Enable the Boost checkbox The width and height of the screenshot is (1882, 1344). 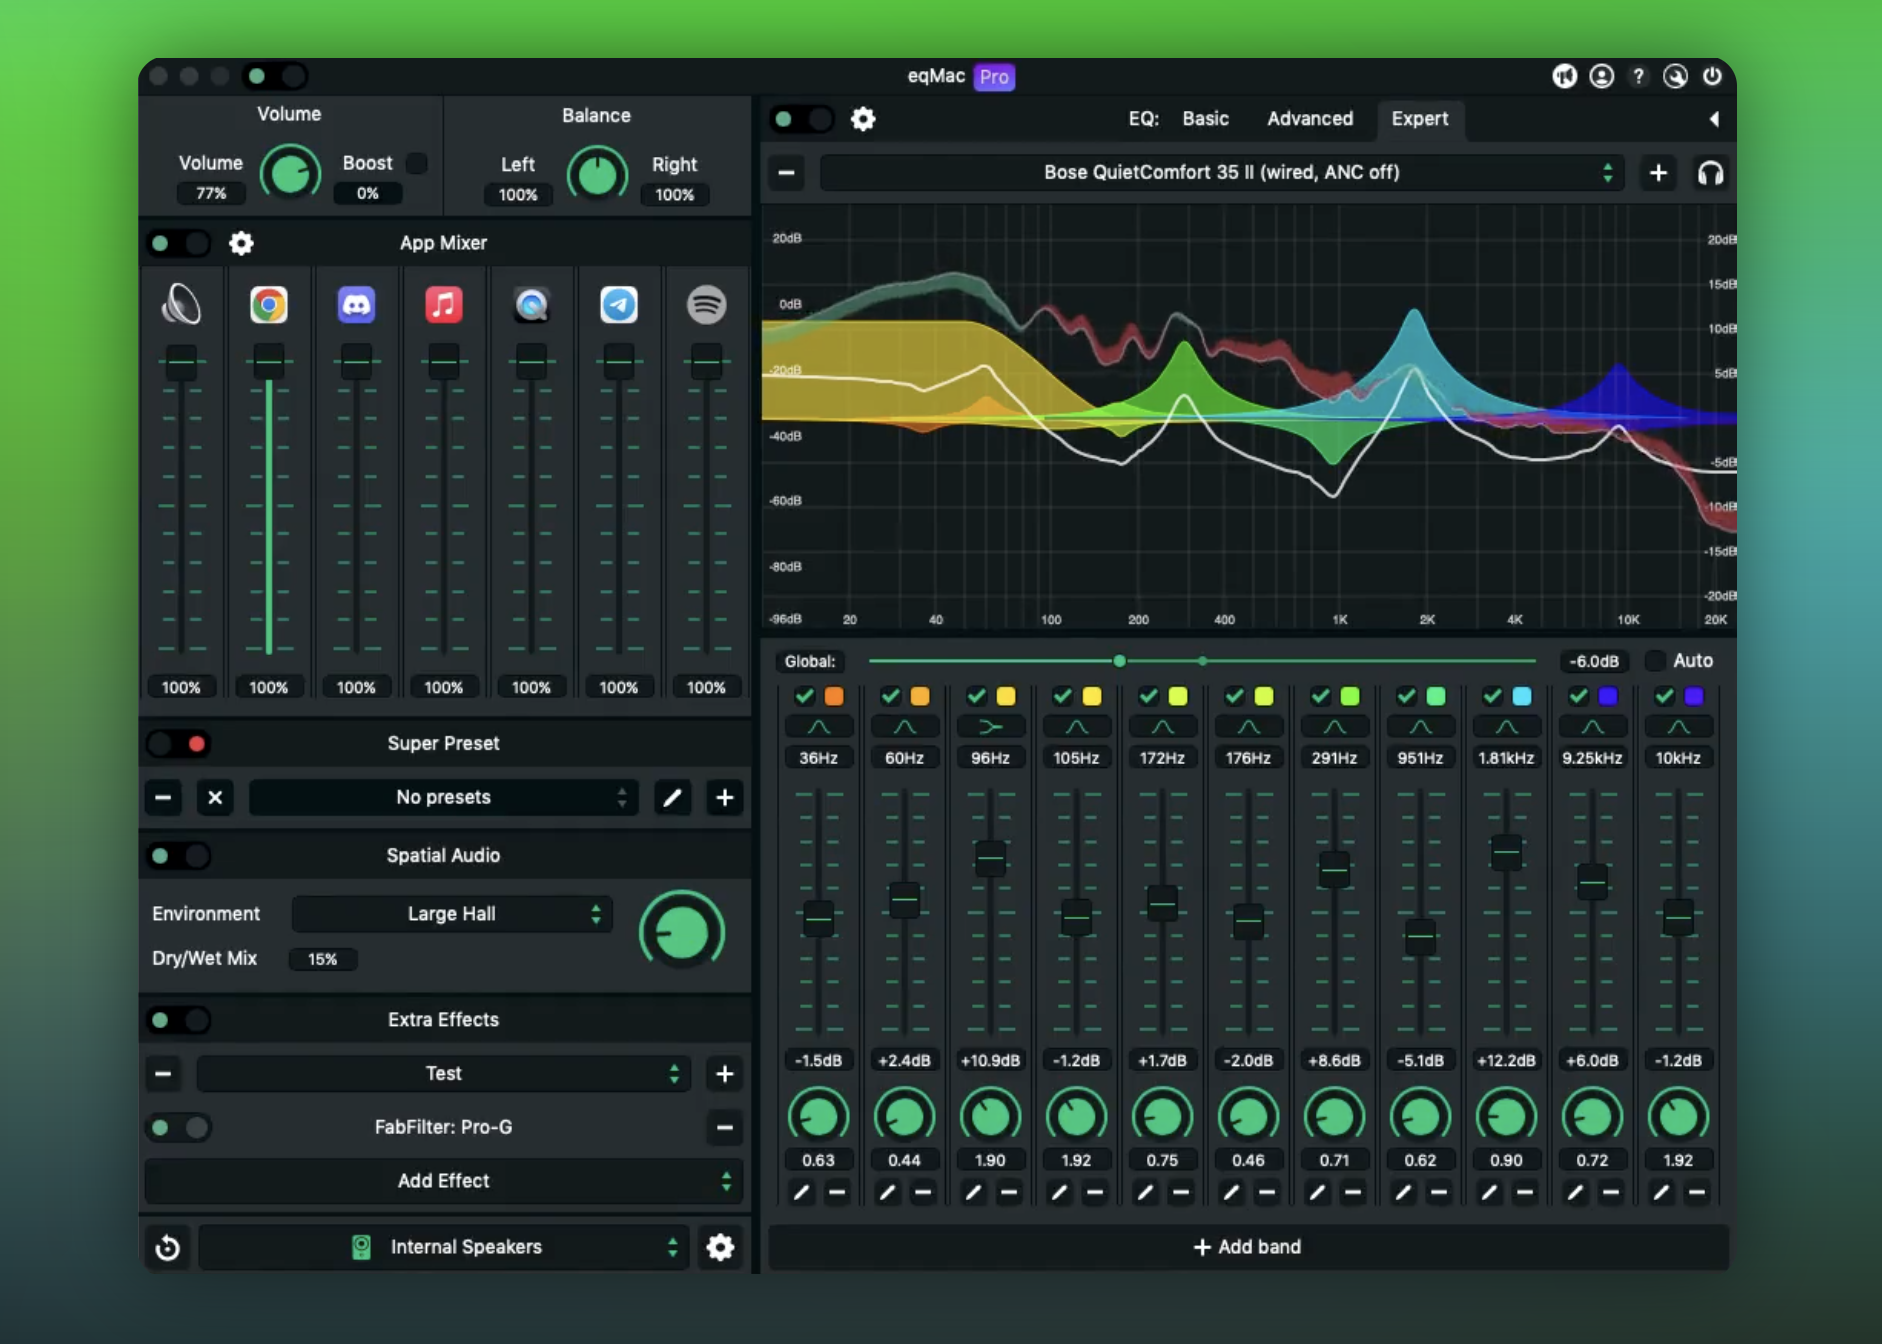point(417,163)
